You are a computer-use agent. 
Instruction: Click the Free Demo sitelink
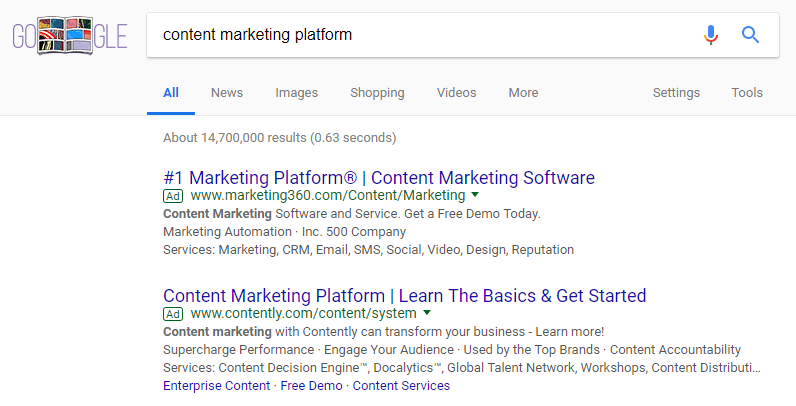click(x=311, y=386)
